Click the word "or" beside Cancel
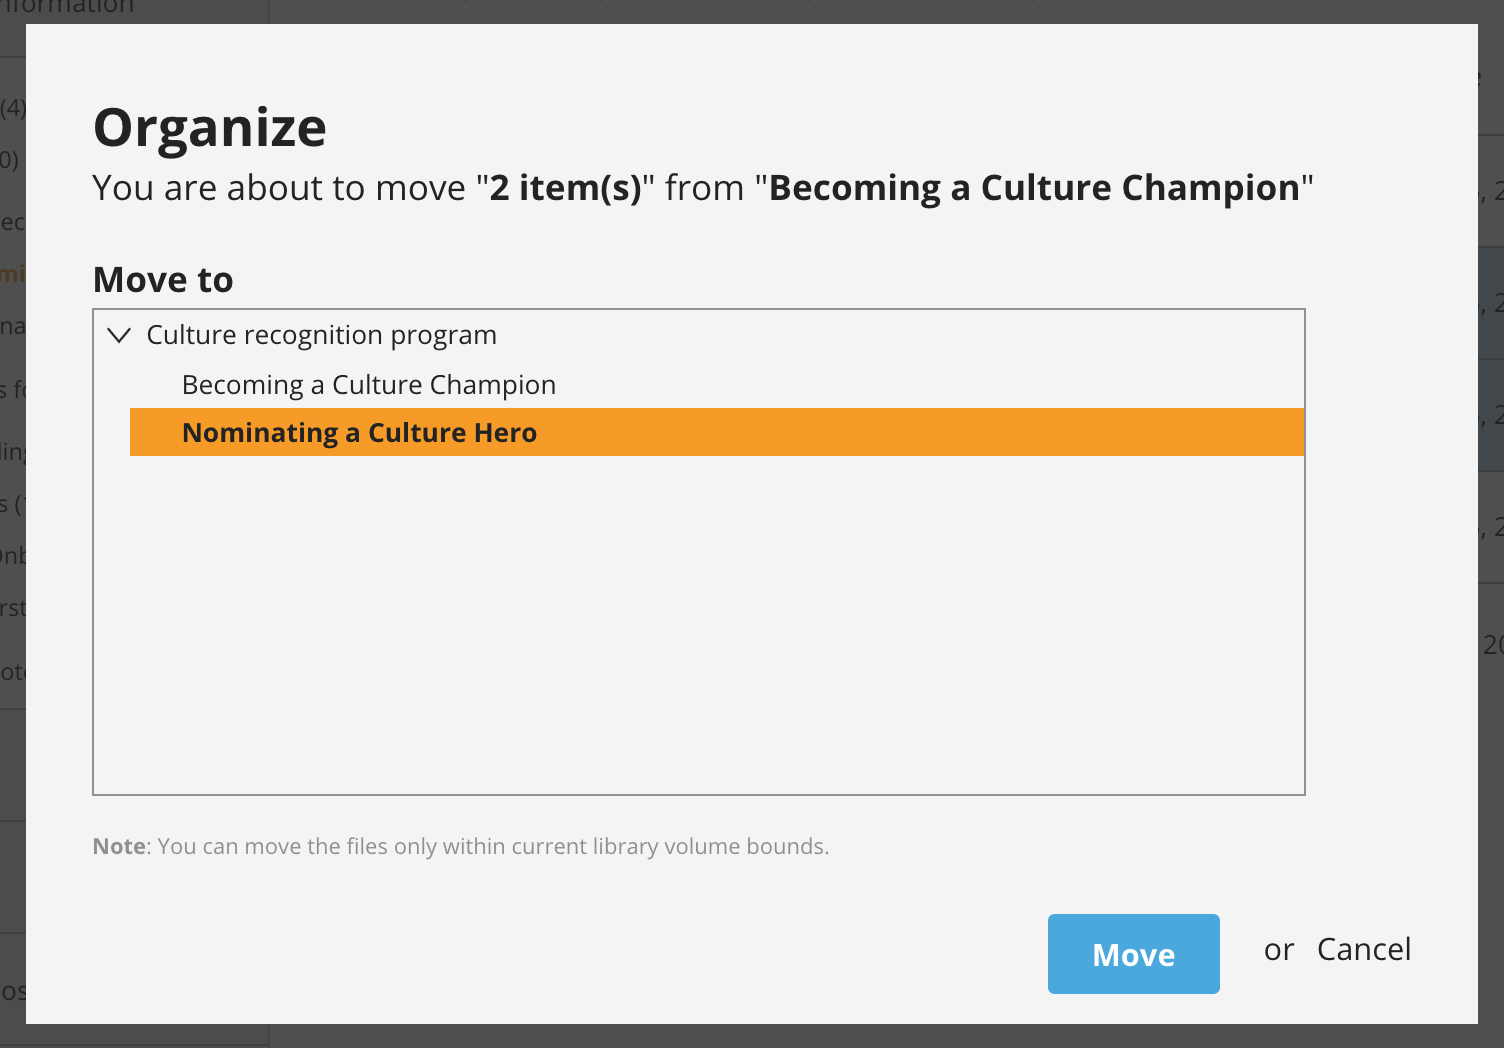This screenshot has height=1048, width=1504. (x=1279, y=950)
